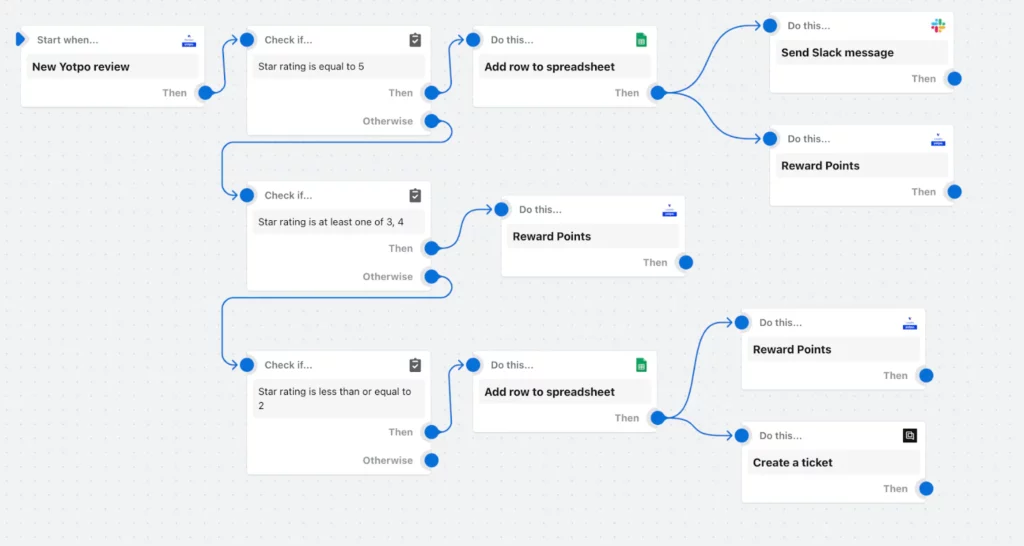Viewport: 1024px width, 546px height.
Task: Click the start flag icon beside 'Start when...'
Action: click(x=21, y=40)
